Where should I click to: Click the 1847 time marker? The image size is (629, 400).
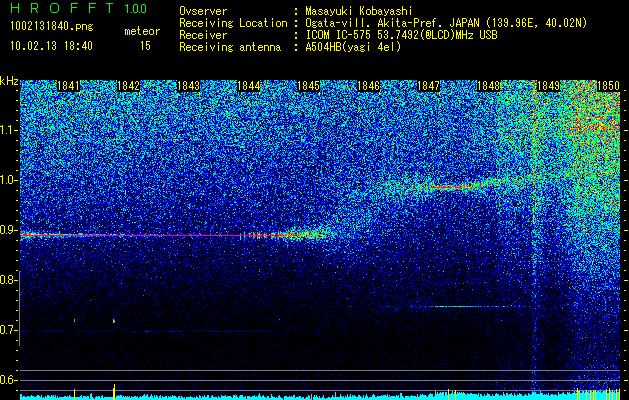pyautogui.click(x=428, y=86)
